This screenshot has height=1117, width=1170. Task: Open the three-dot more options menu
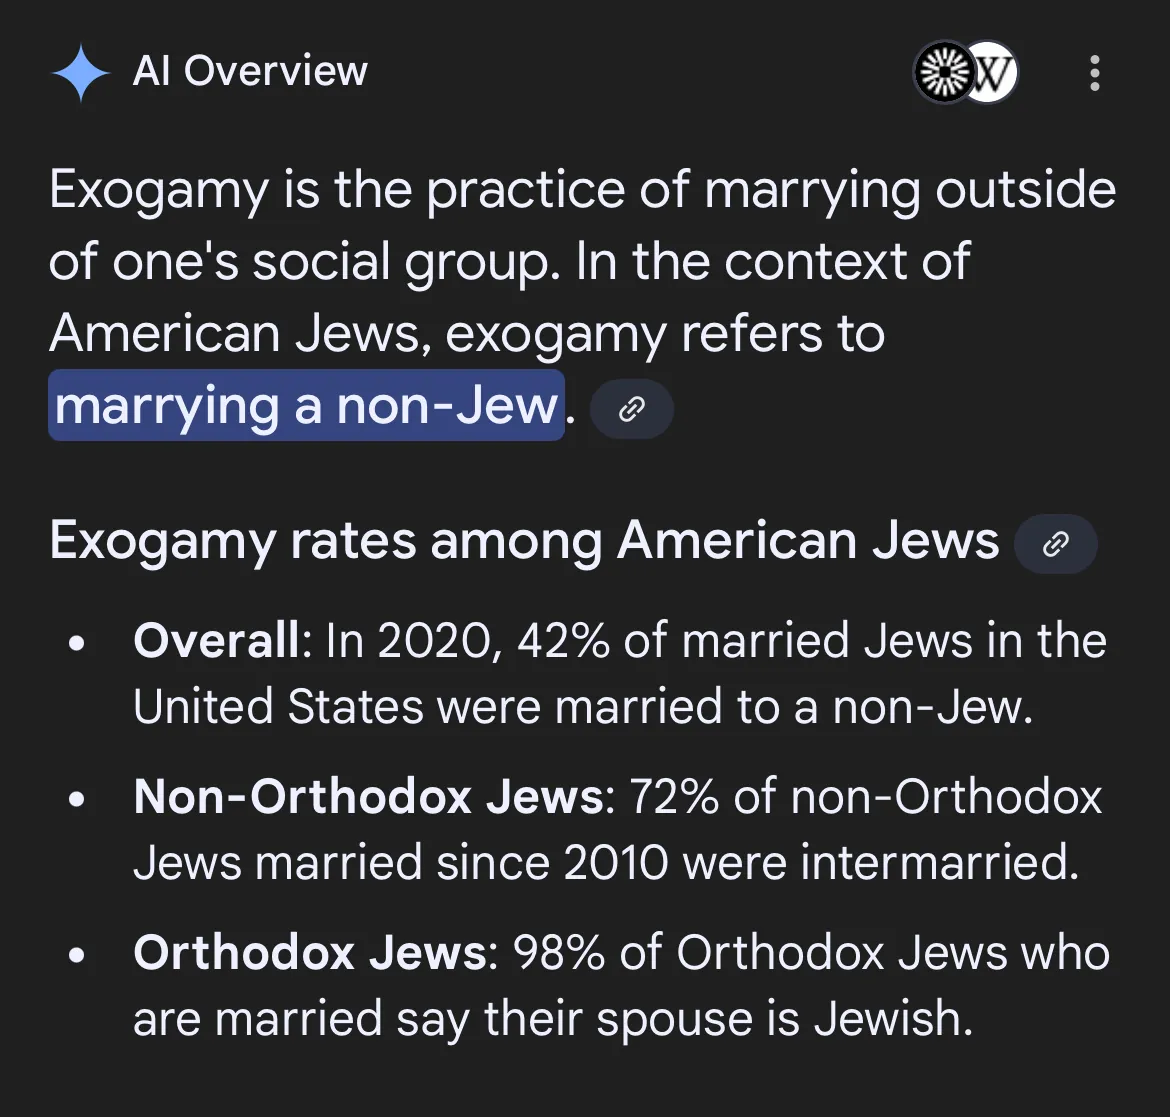point(1094,72)
